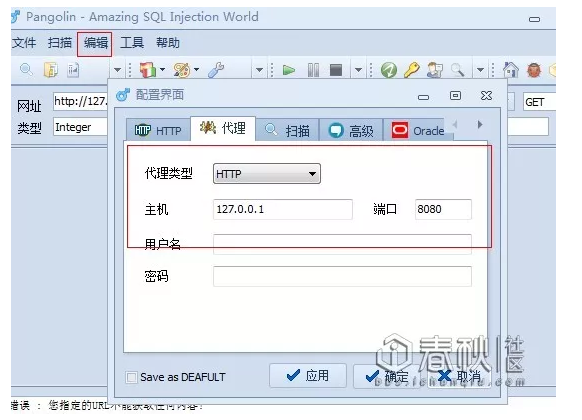Open the 帮助 menu
Image resolution: width=582 pixels, height=420 pixels.
(168, 43)
